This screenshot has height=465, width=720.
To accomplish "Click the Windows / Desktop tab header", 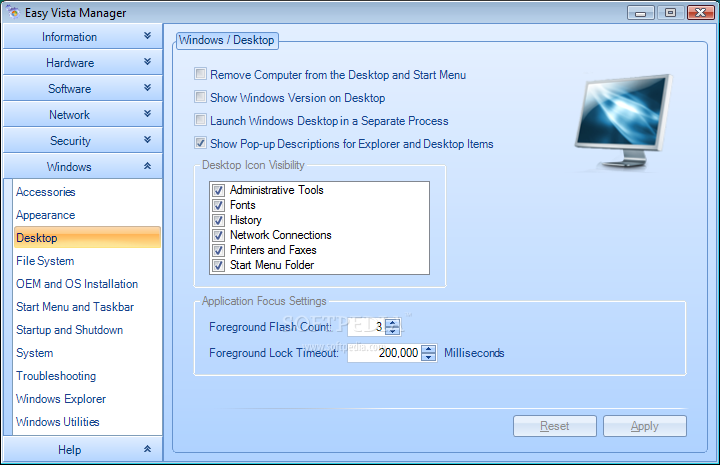I will (x=227, y=40).
